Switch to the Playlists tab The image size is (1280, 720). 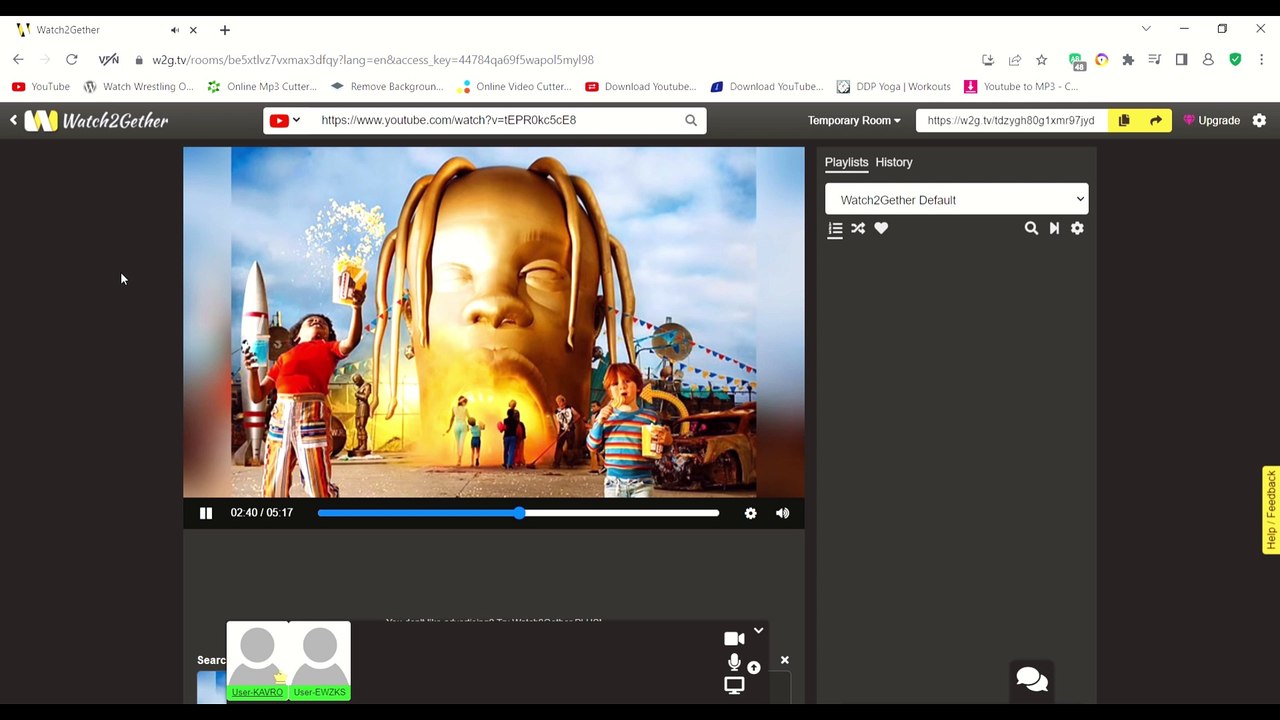[x=846, y=162]
